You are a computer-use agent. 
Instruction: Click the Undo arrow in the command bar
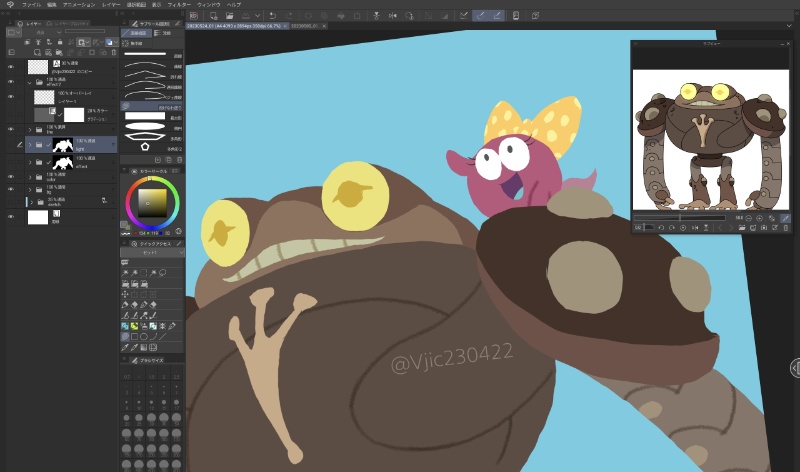(x=272, y=16)
